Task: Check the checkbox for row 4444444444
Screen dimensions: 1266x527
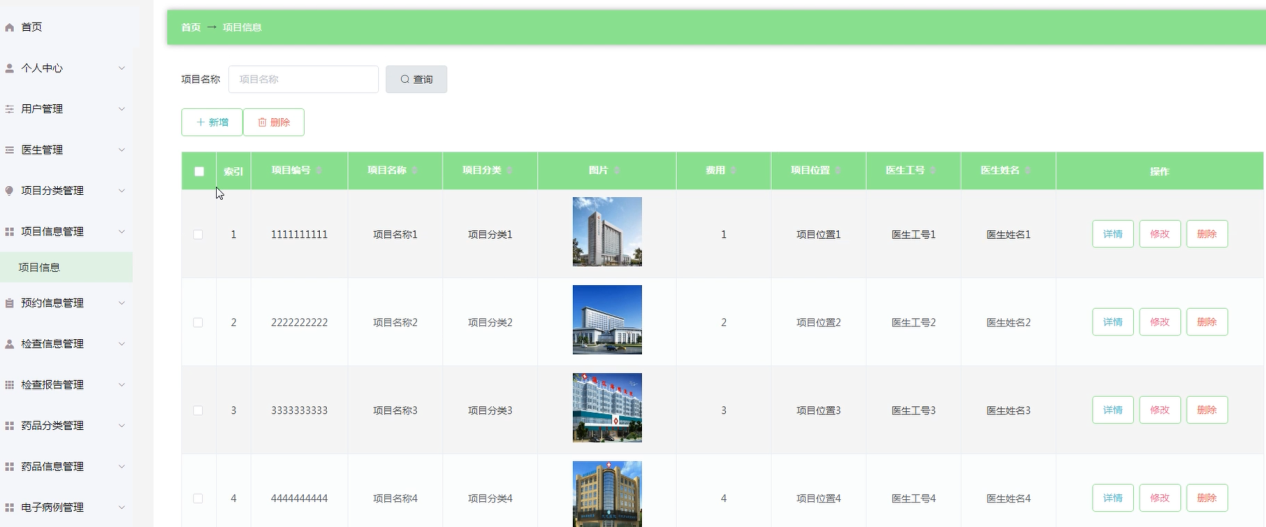Action: tap(198, 498)
